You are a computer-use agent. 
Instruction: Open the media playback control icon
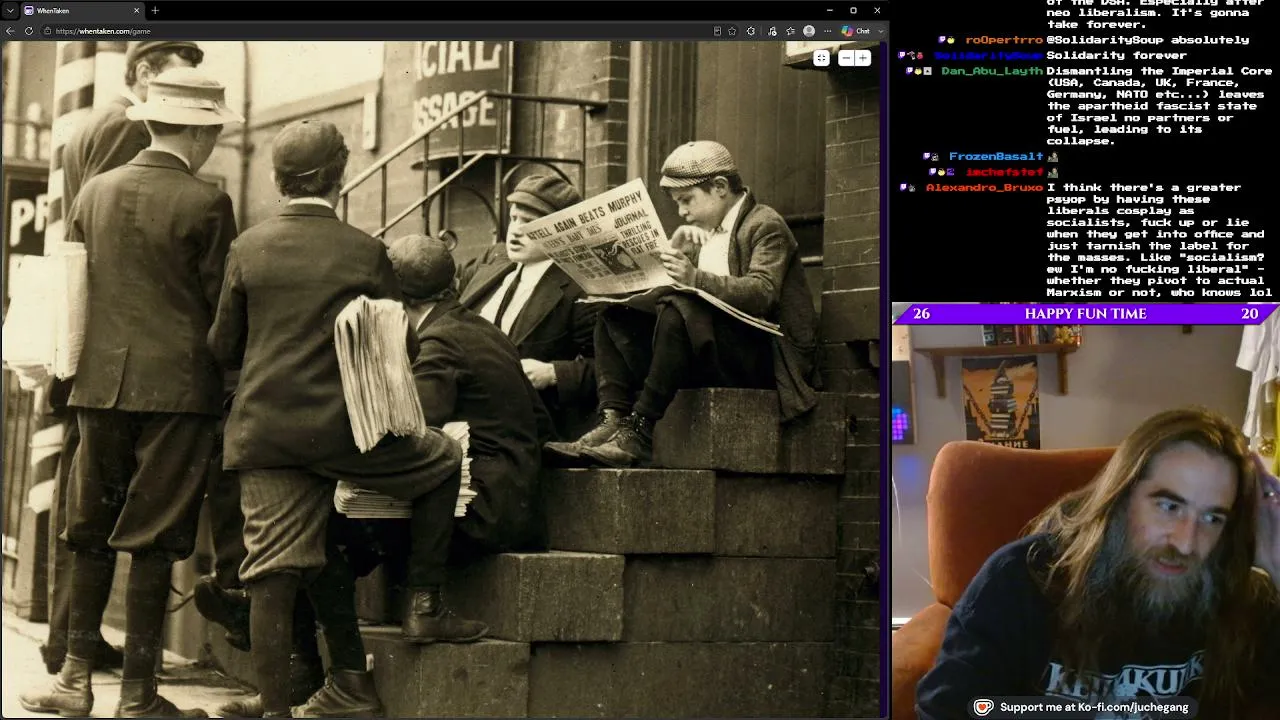coord(774,31)
